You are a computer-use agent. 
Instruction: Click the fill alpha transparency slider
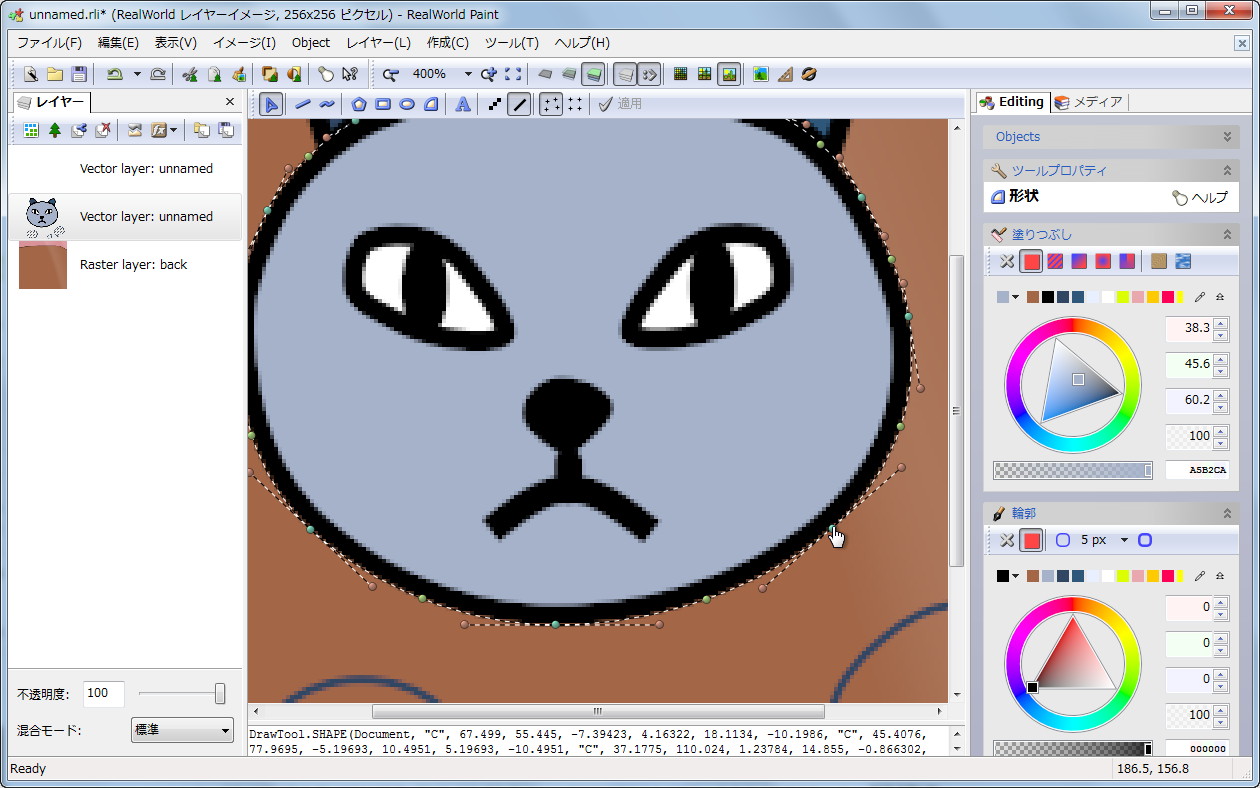tap(1073, 470)
